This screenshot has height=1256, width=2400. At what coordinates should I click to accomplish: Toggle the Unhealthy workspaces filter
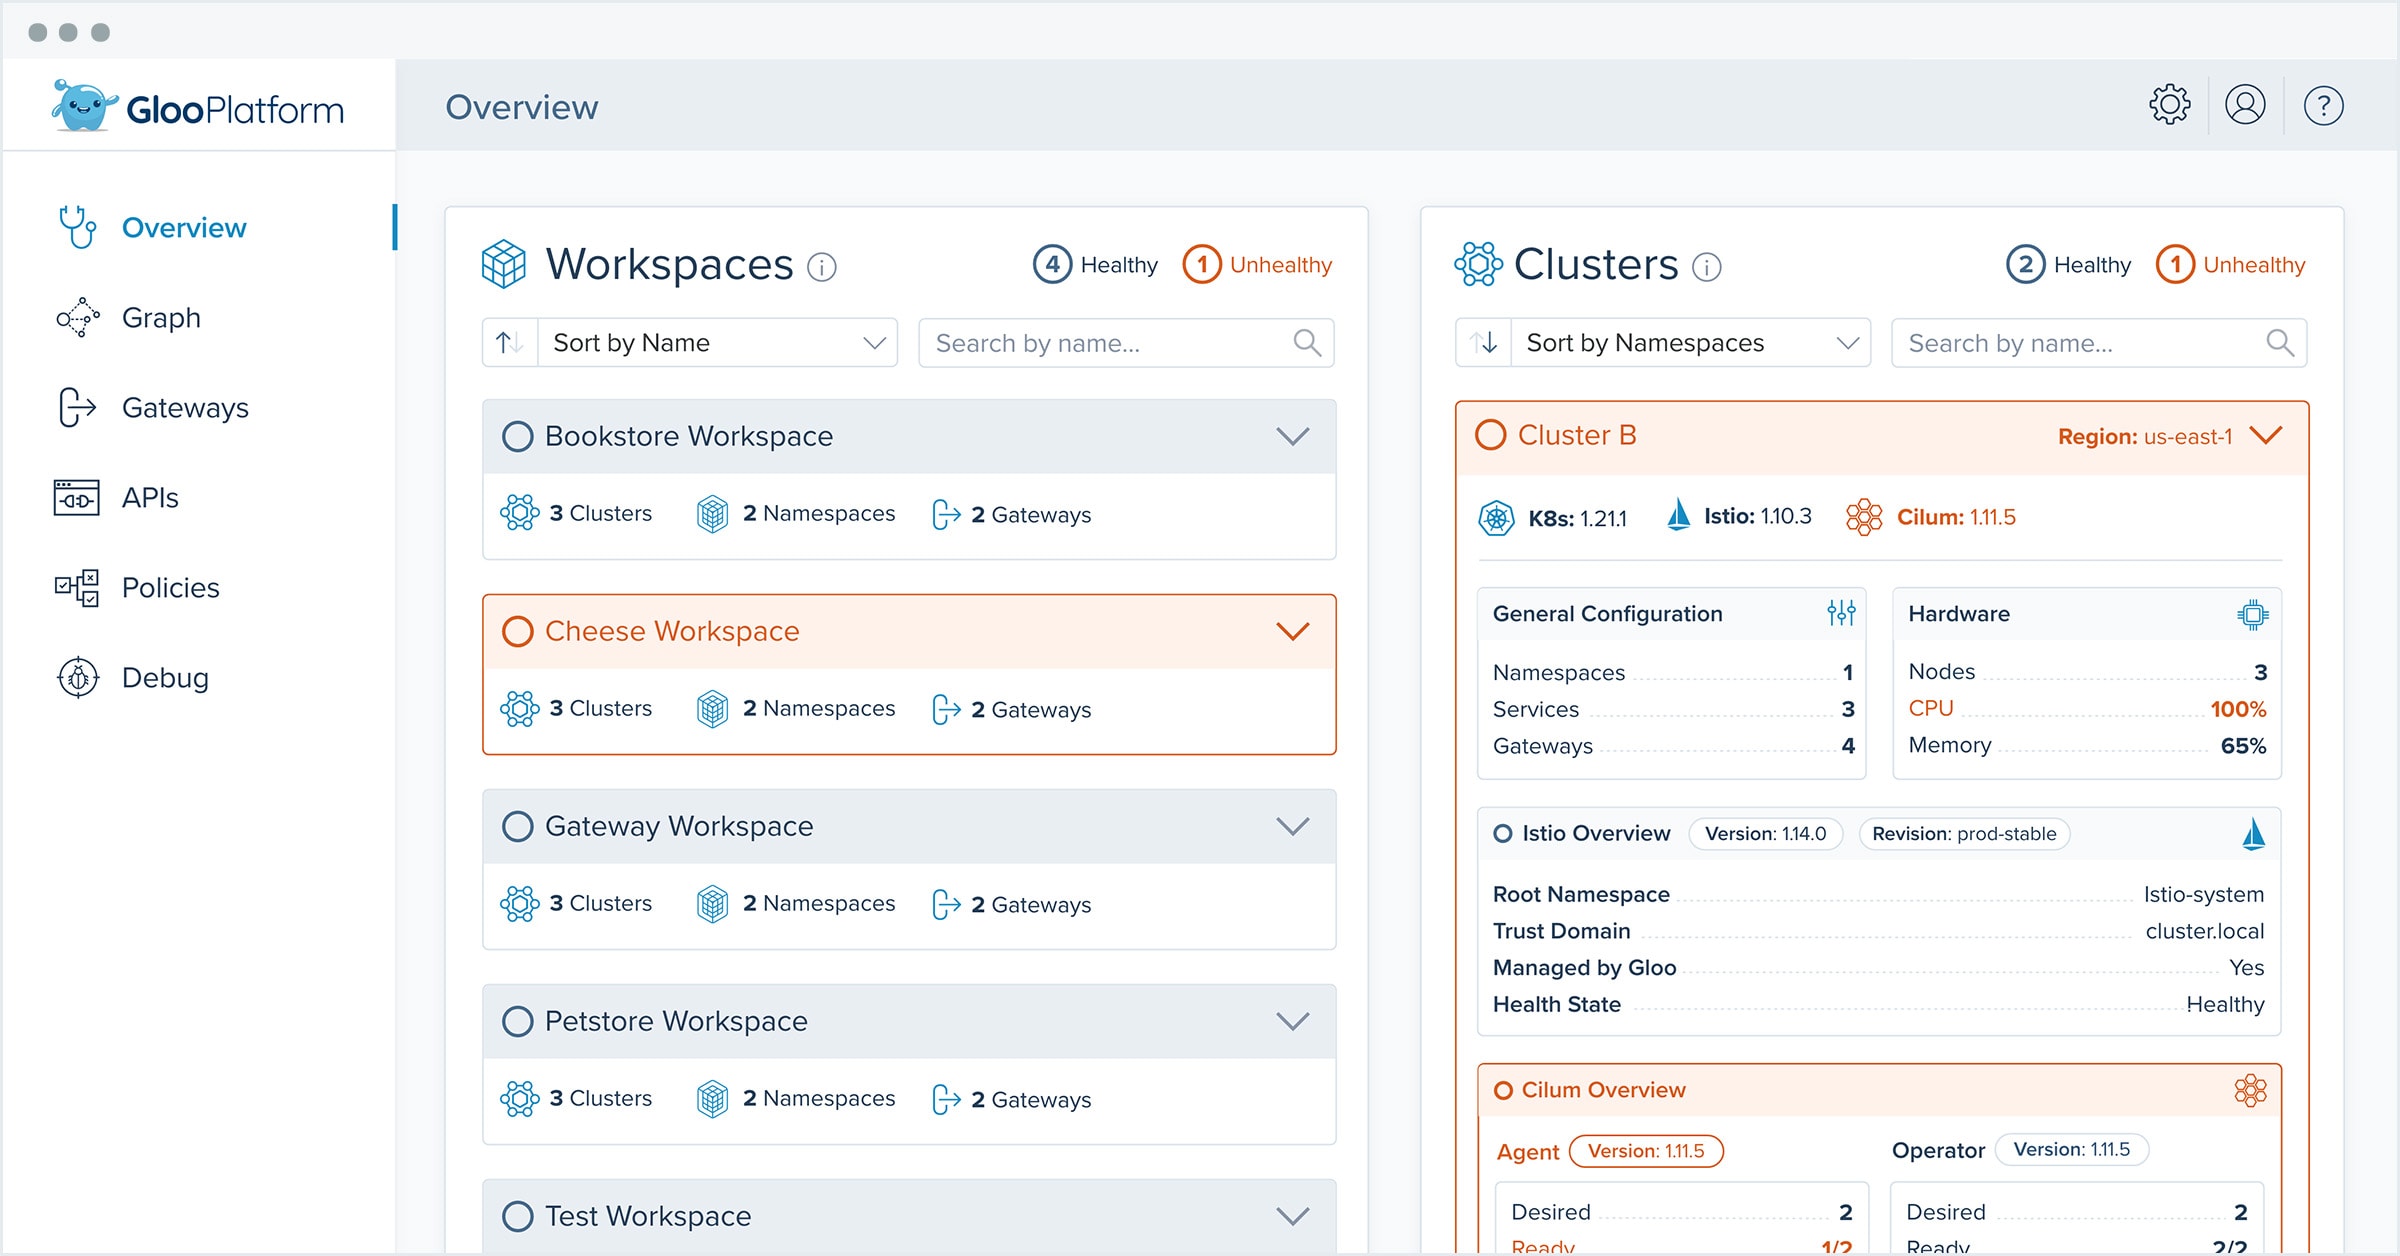coord(1258,265)
